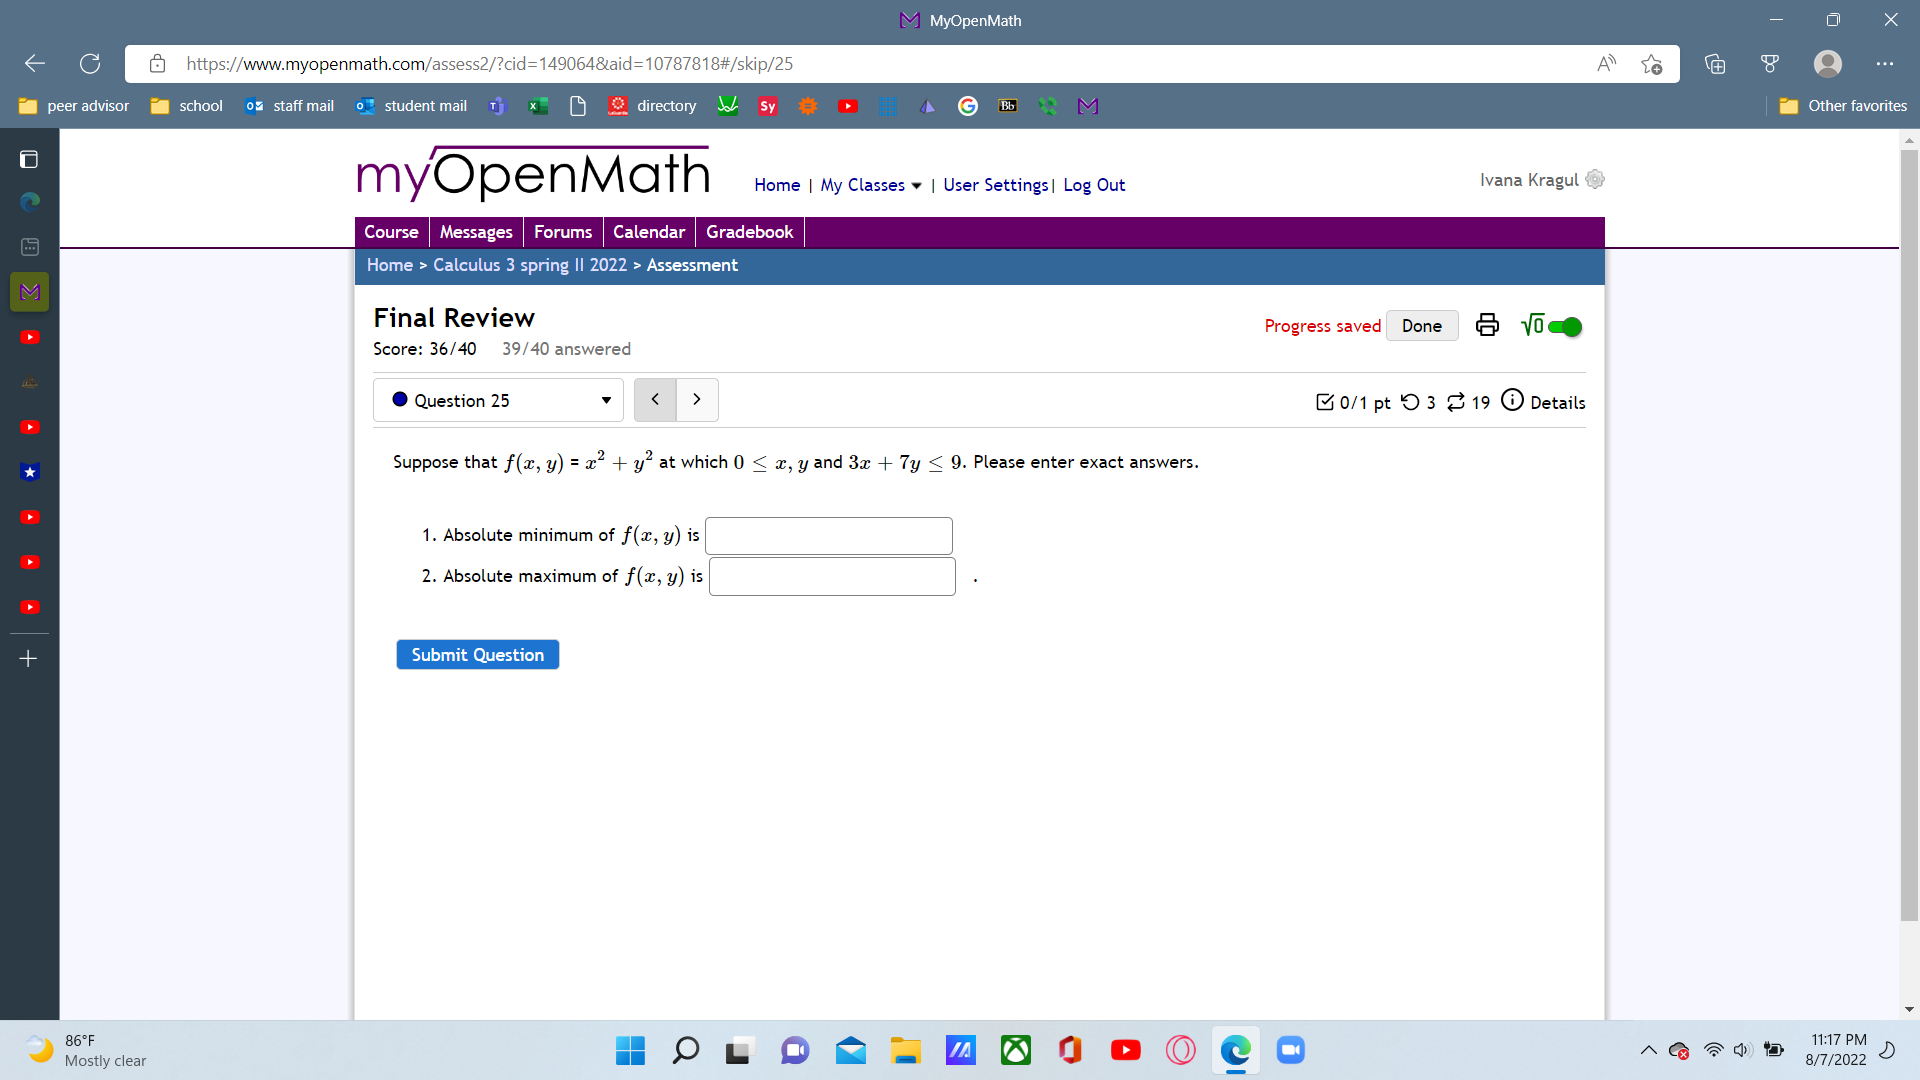Open the Forums section
The width and height of the screenshot is (1920, 1080).
(563, 231)
